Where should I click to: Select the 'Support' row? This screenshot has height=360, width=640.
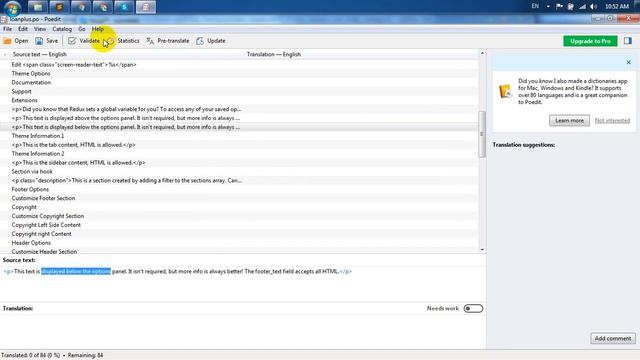coord(239,91)
